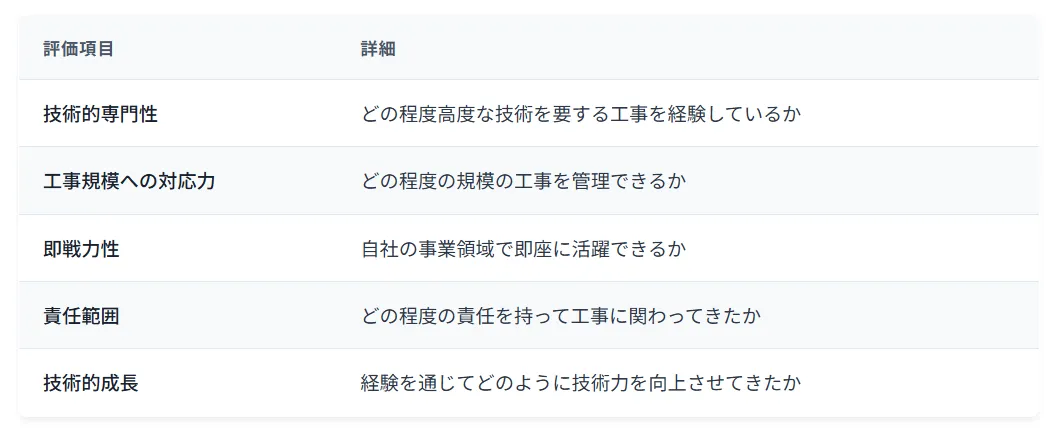Click the description text for 技術的専門性
Viewport: 1054px width, 435px height.
[x=581, y=114]
